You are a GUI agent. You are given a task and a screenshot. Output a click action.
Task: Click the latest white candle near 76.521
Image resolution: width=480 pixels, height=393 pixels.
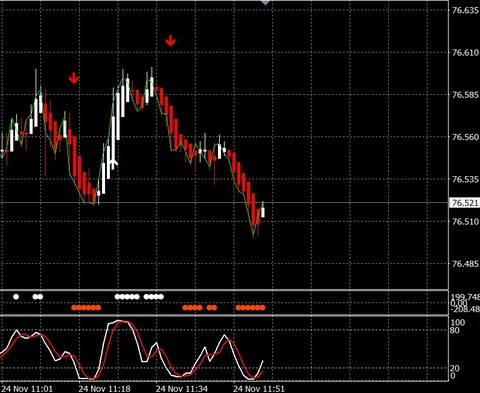pyautogui.click(x=263, y=211)
